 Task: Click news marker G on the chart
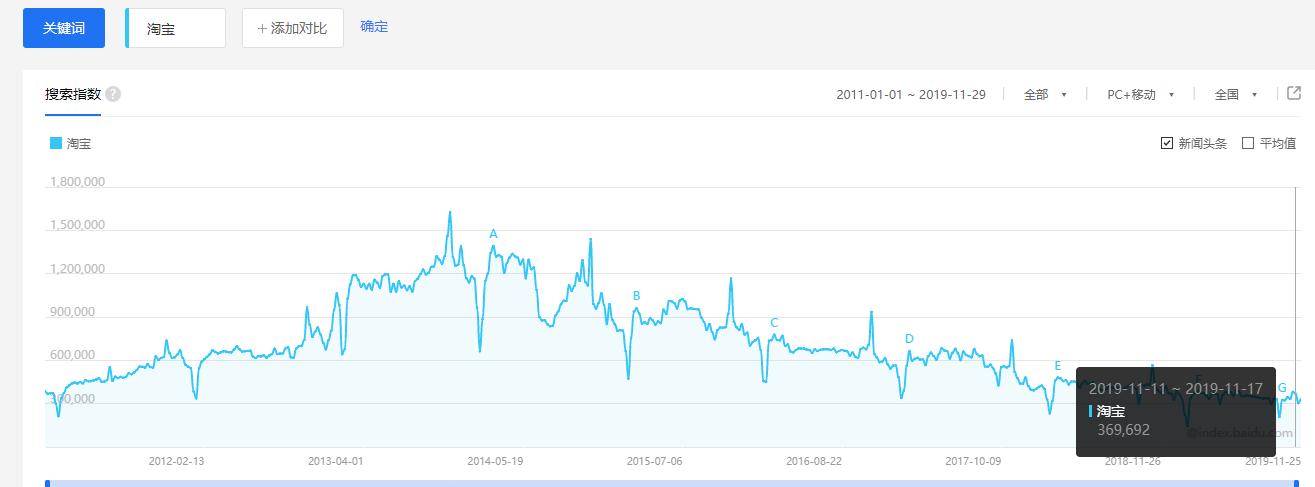point(1283,388)
